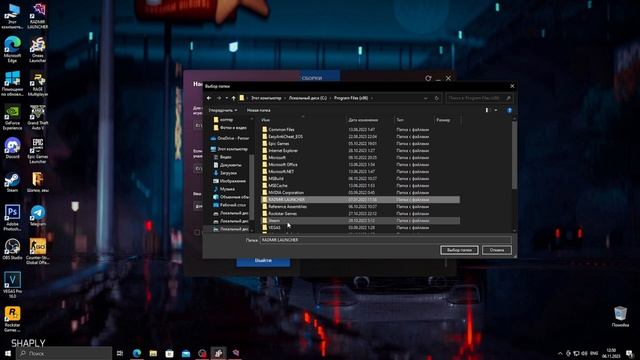Open the Telegram desktop shortcut
The width and height of the screenshot is (640, 360).
tap(38, 216)
